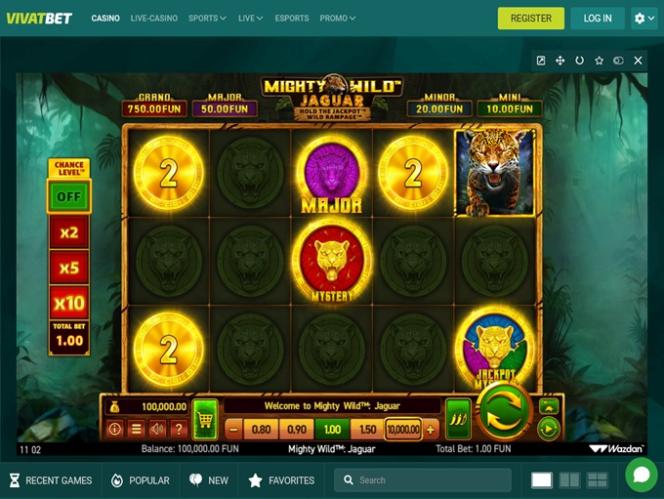The height and width of the screenshot is (499, 664).
Task: Spin the reels with the green spin button
Action: pos(504,411)
